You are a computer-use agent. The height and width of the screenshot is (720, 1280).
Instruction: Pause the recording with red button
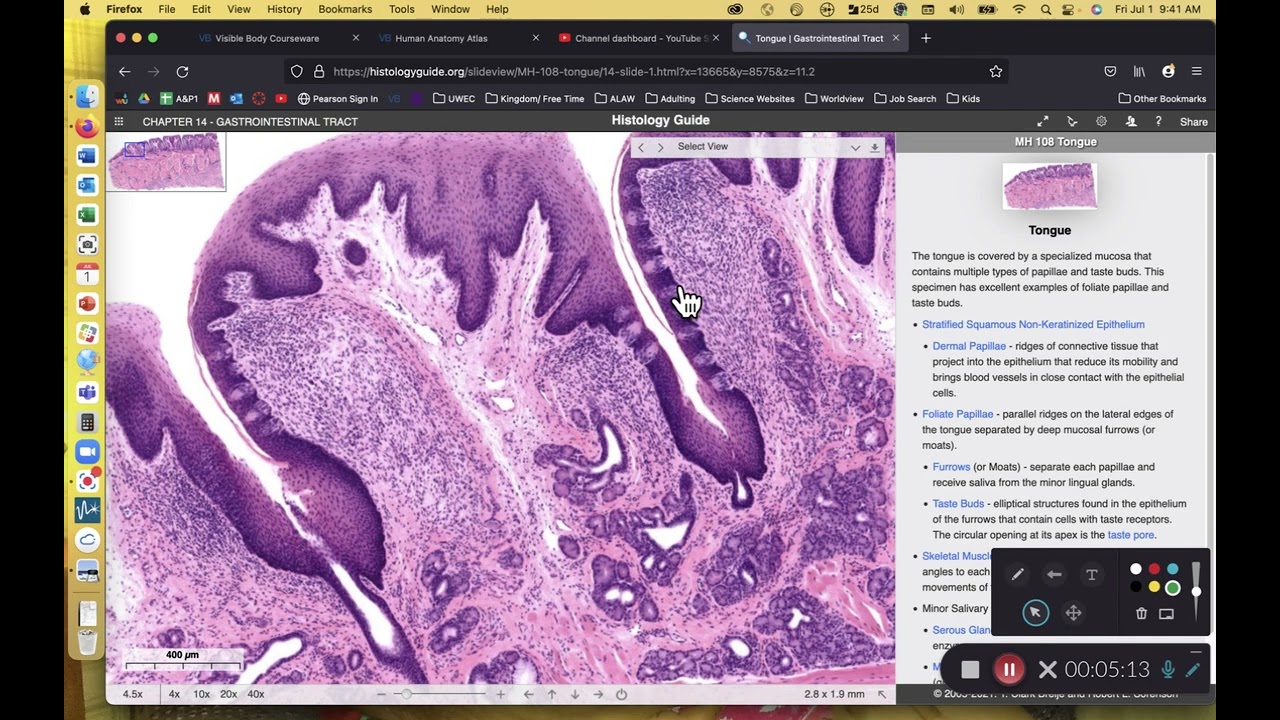(1008, 669)
